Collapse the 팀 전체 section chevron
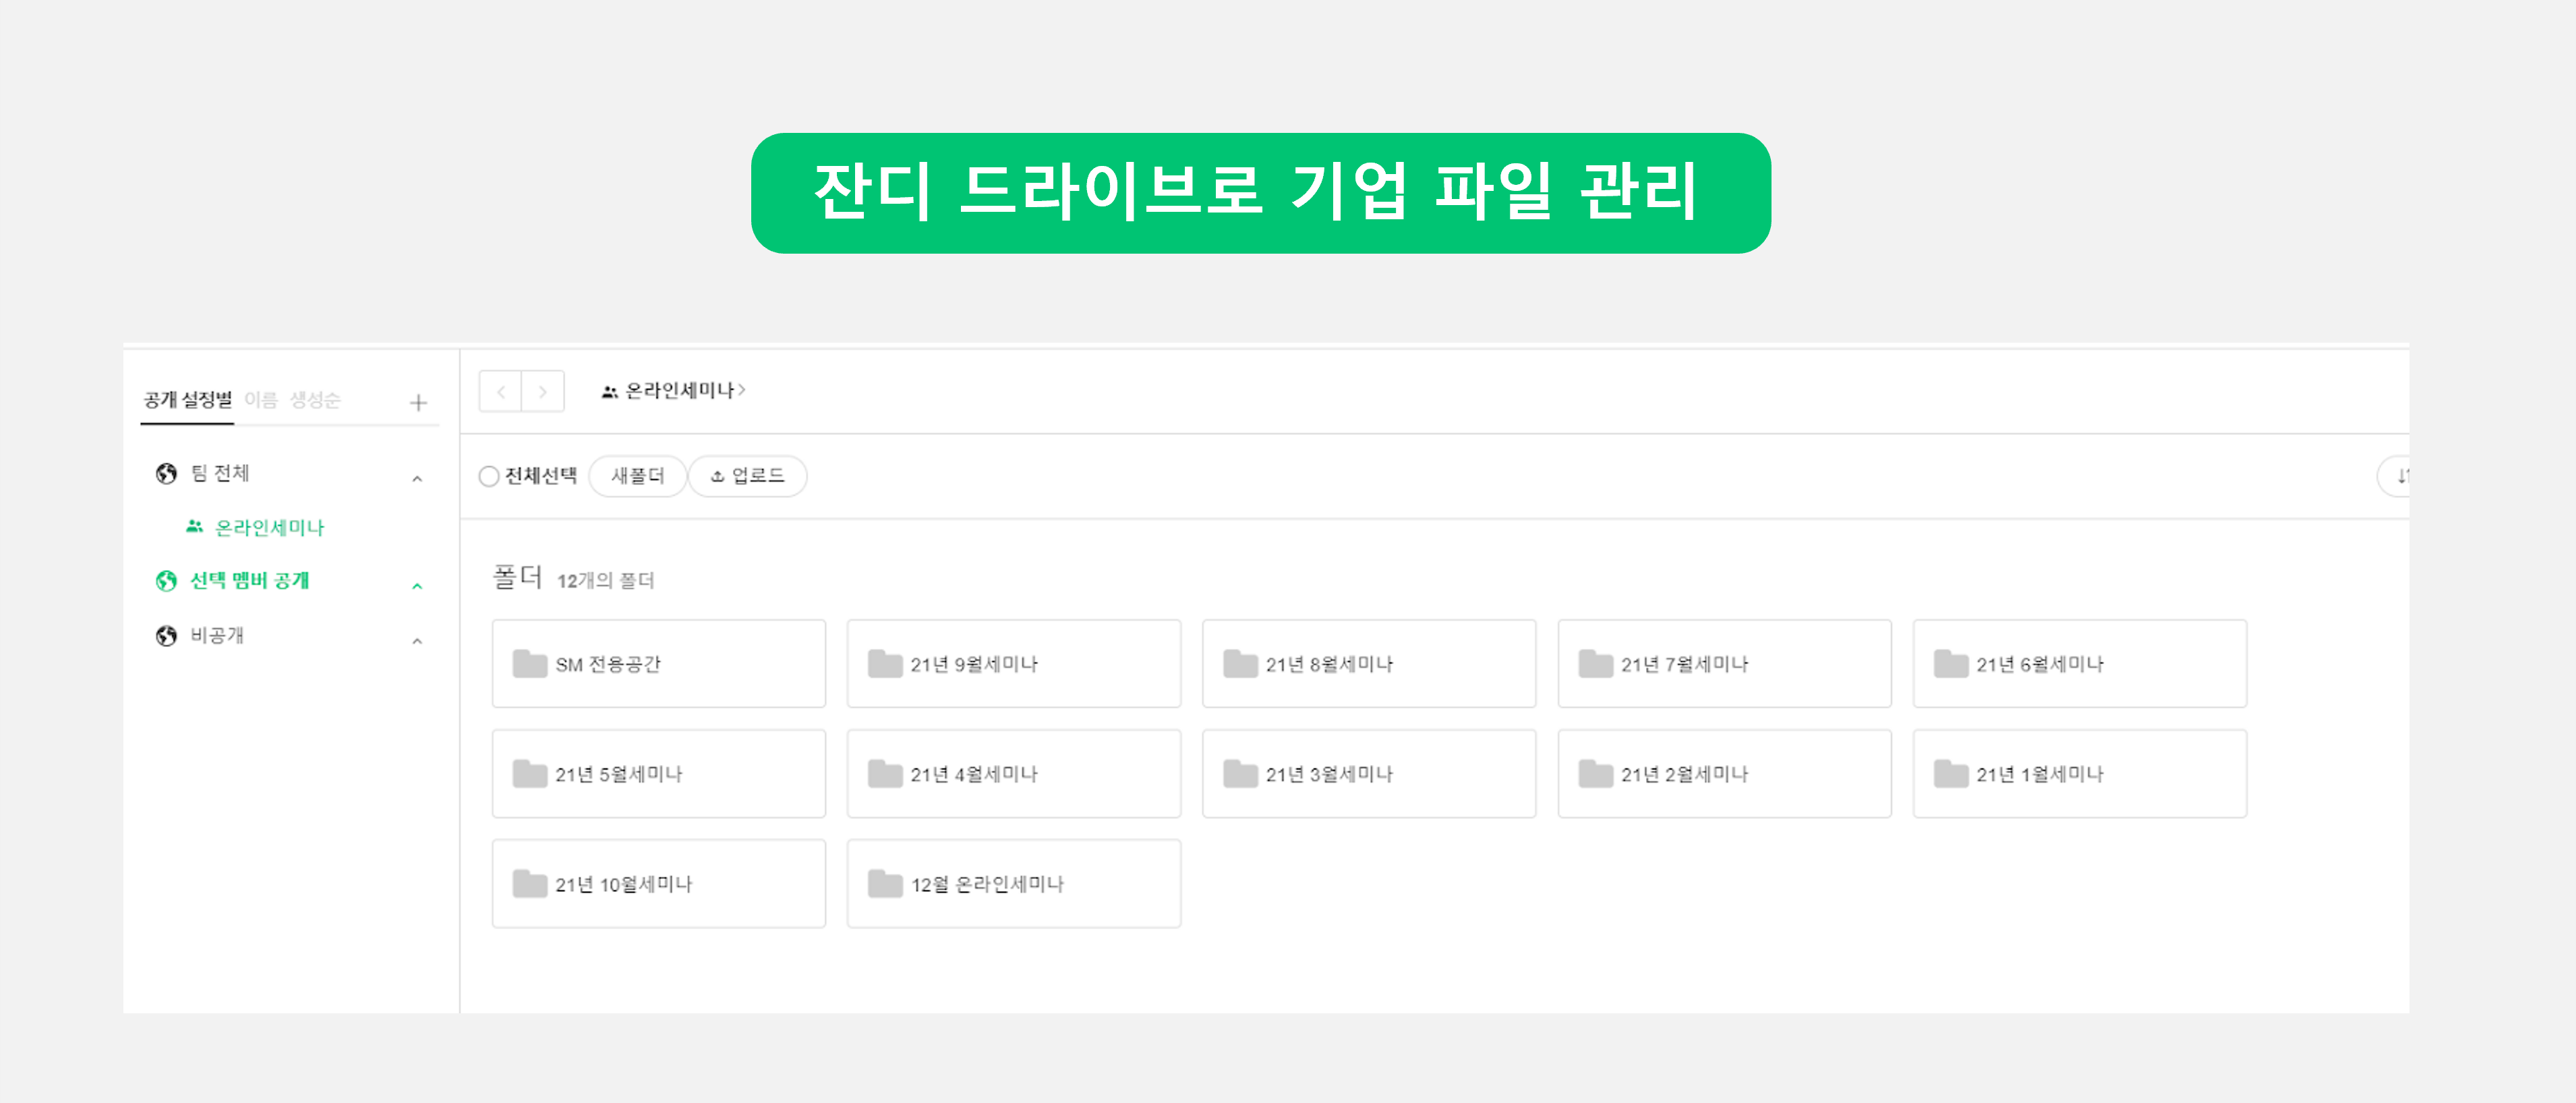 (x=417, y=478)
